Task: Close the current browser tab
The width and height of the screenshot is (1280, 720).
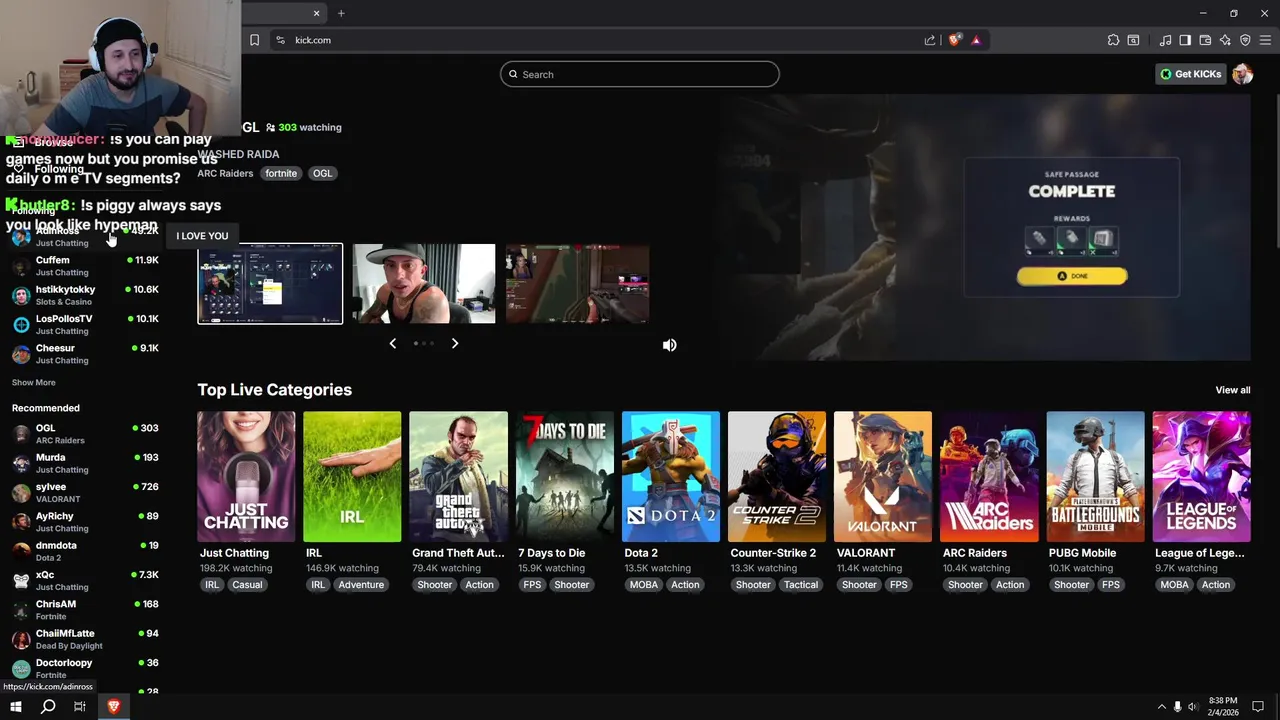Action: (x=317, y=13)
